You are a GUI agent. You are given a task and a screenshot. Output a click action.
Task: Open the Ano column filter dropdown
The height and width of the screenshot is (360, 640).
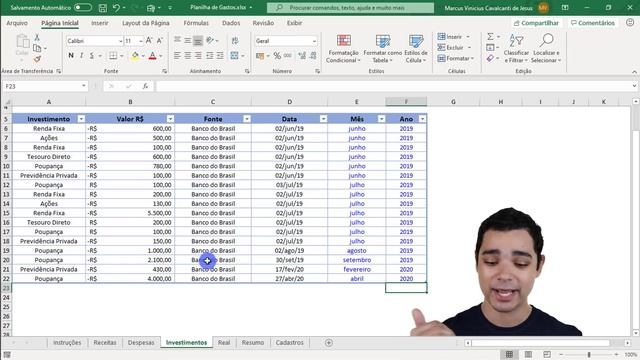tap(422, 119)
